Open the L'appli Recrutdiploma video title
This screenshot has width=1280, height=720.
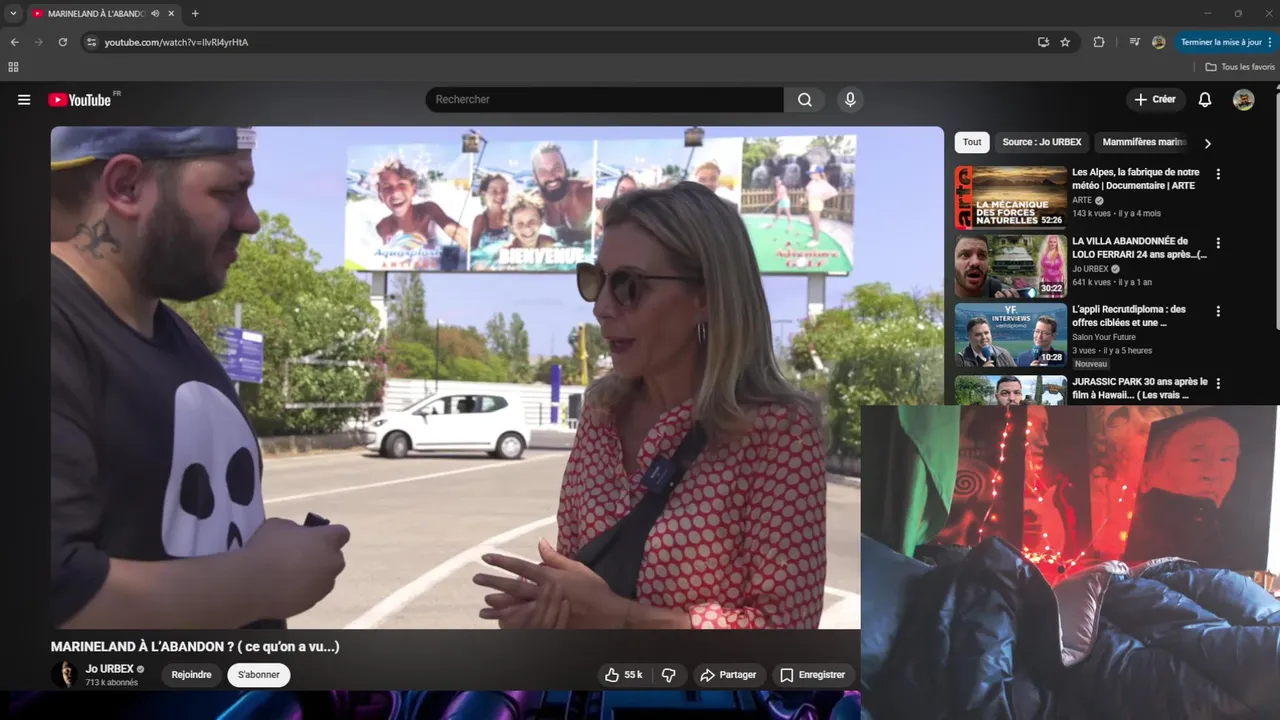tap(1129, 316)
